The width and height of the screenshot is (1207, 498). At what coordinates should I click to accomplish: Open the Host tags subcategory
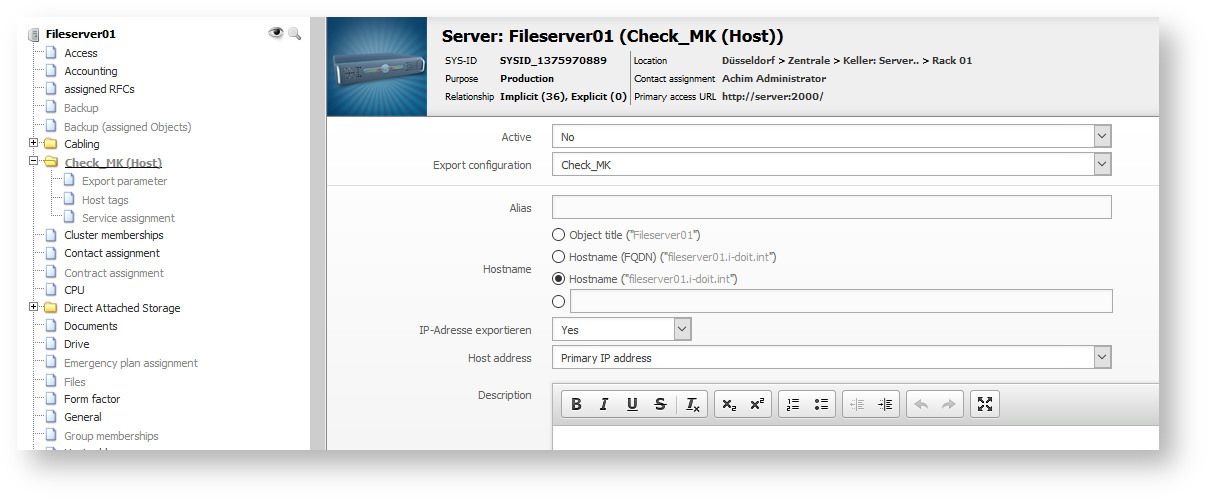click(105, 200)
